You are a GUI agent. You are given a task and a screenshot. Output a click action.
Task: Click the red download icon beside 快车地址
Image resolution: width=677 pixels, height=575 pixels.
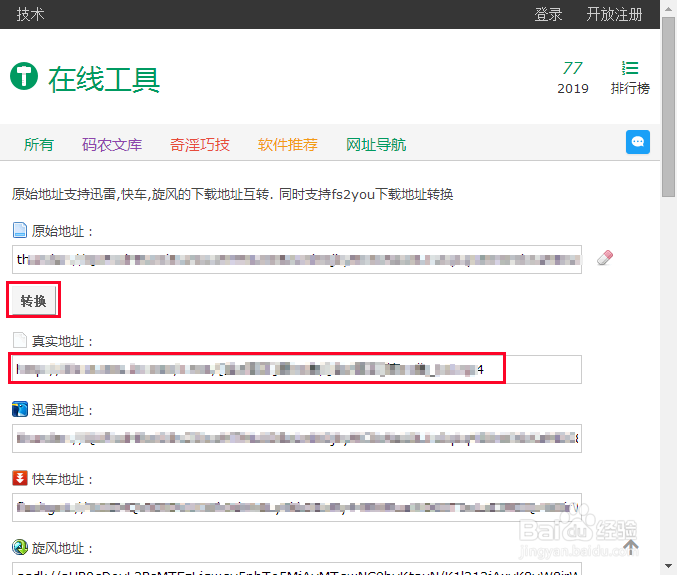point(20,478)
